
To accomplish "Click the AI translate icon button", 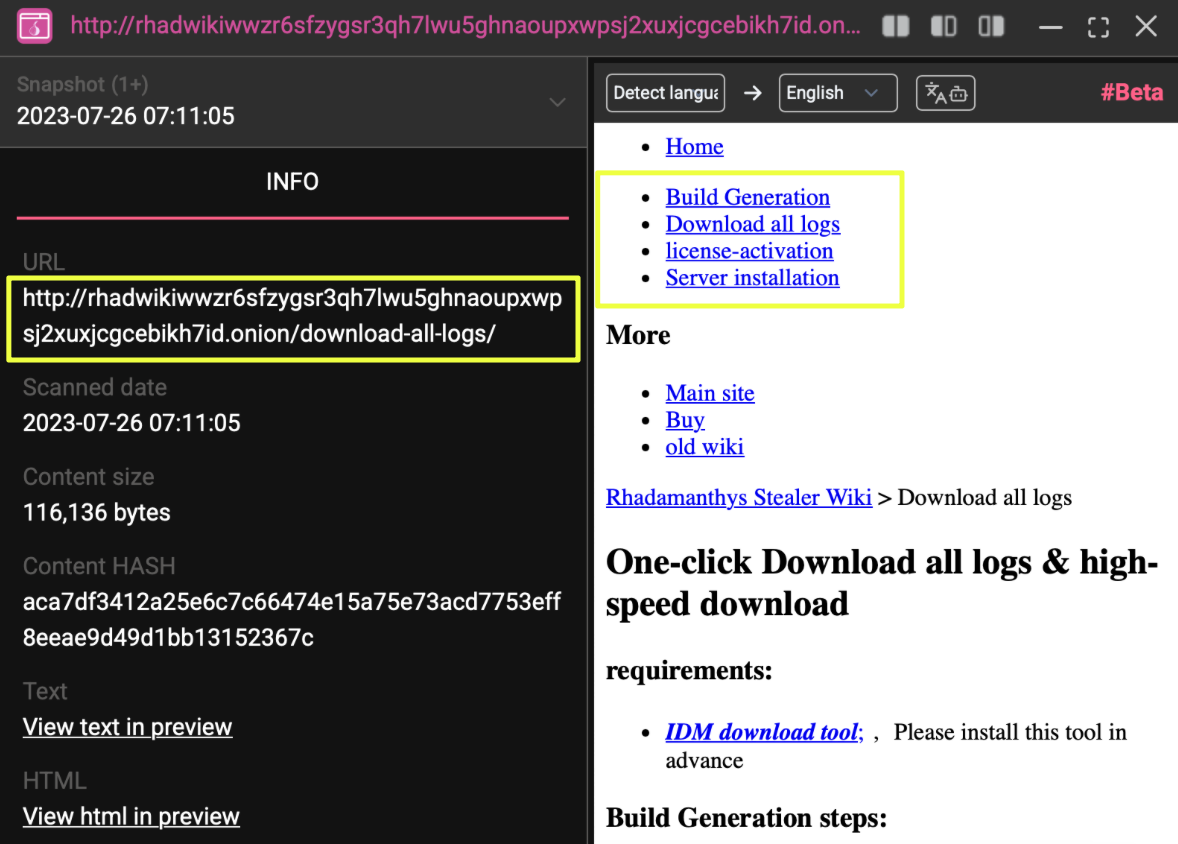I will [x=945, y=93].
